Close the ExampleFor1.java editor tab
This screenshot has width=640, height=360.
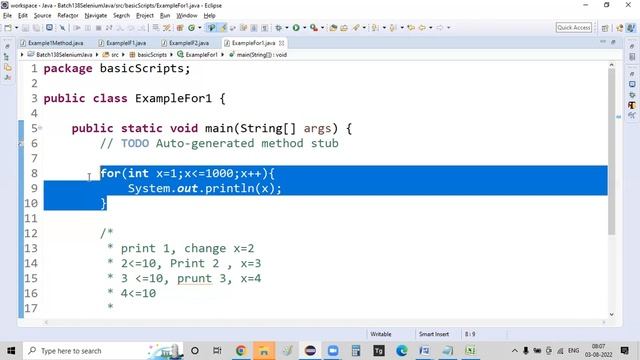point(282,43)
